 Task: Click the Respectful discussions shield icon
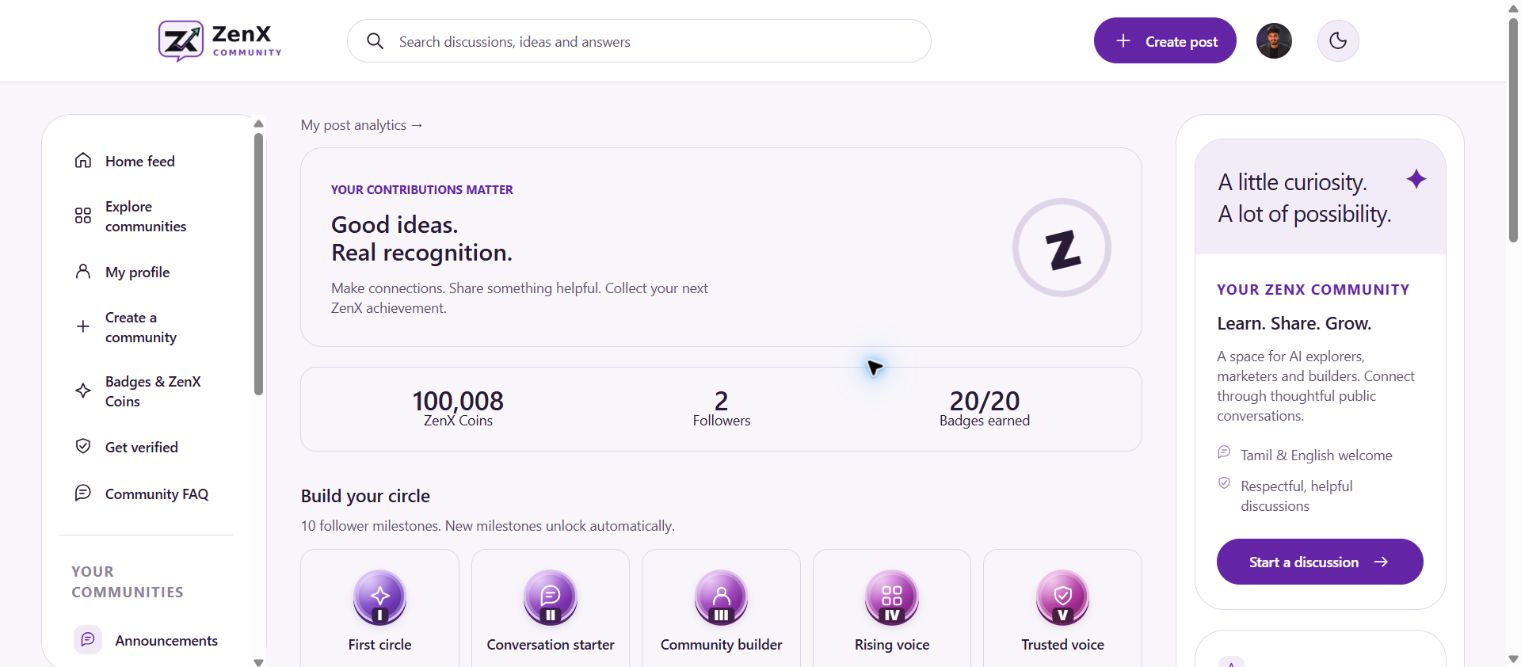click(x=1224, y=484)
